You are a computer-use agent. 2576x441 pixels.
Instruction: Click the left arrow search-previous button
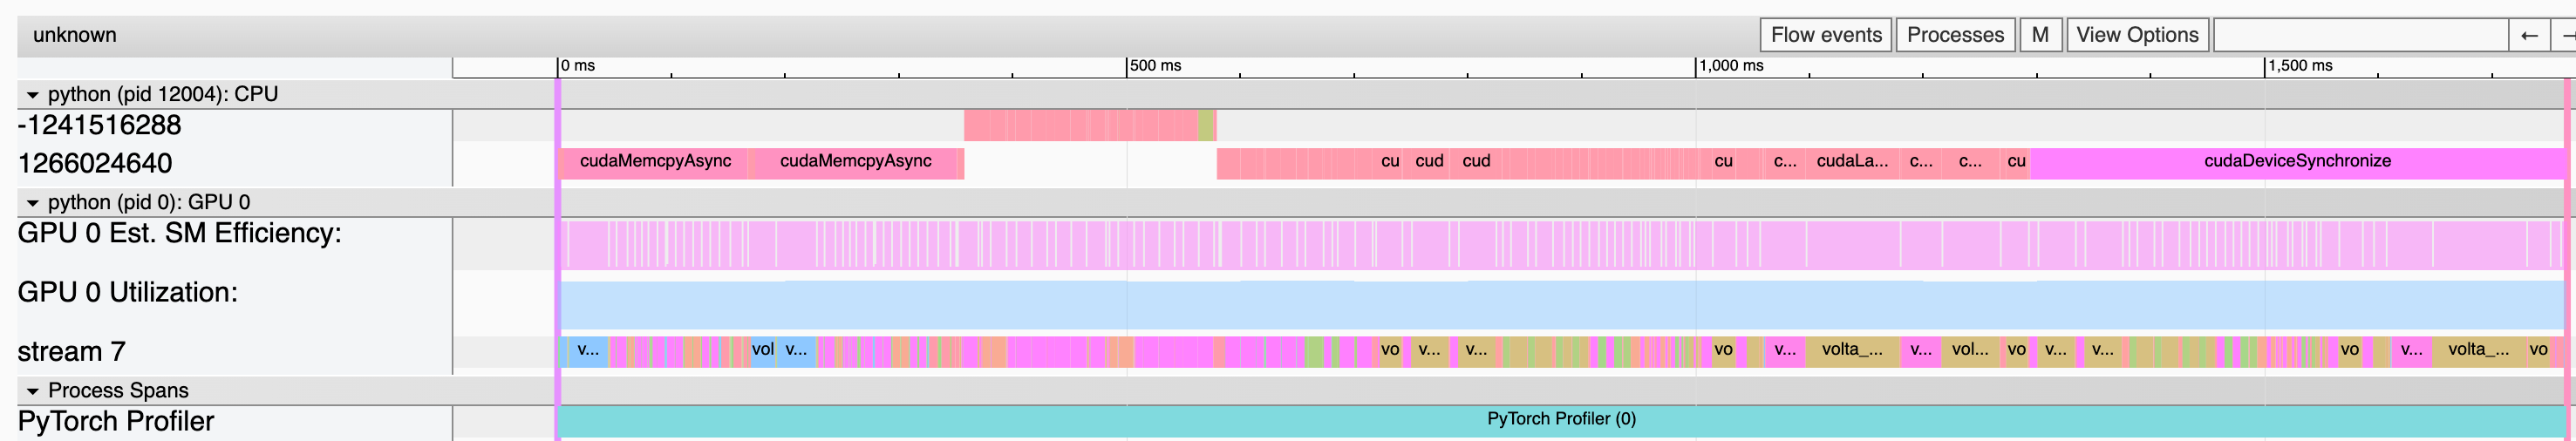coord(2529,35)
